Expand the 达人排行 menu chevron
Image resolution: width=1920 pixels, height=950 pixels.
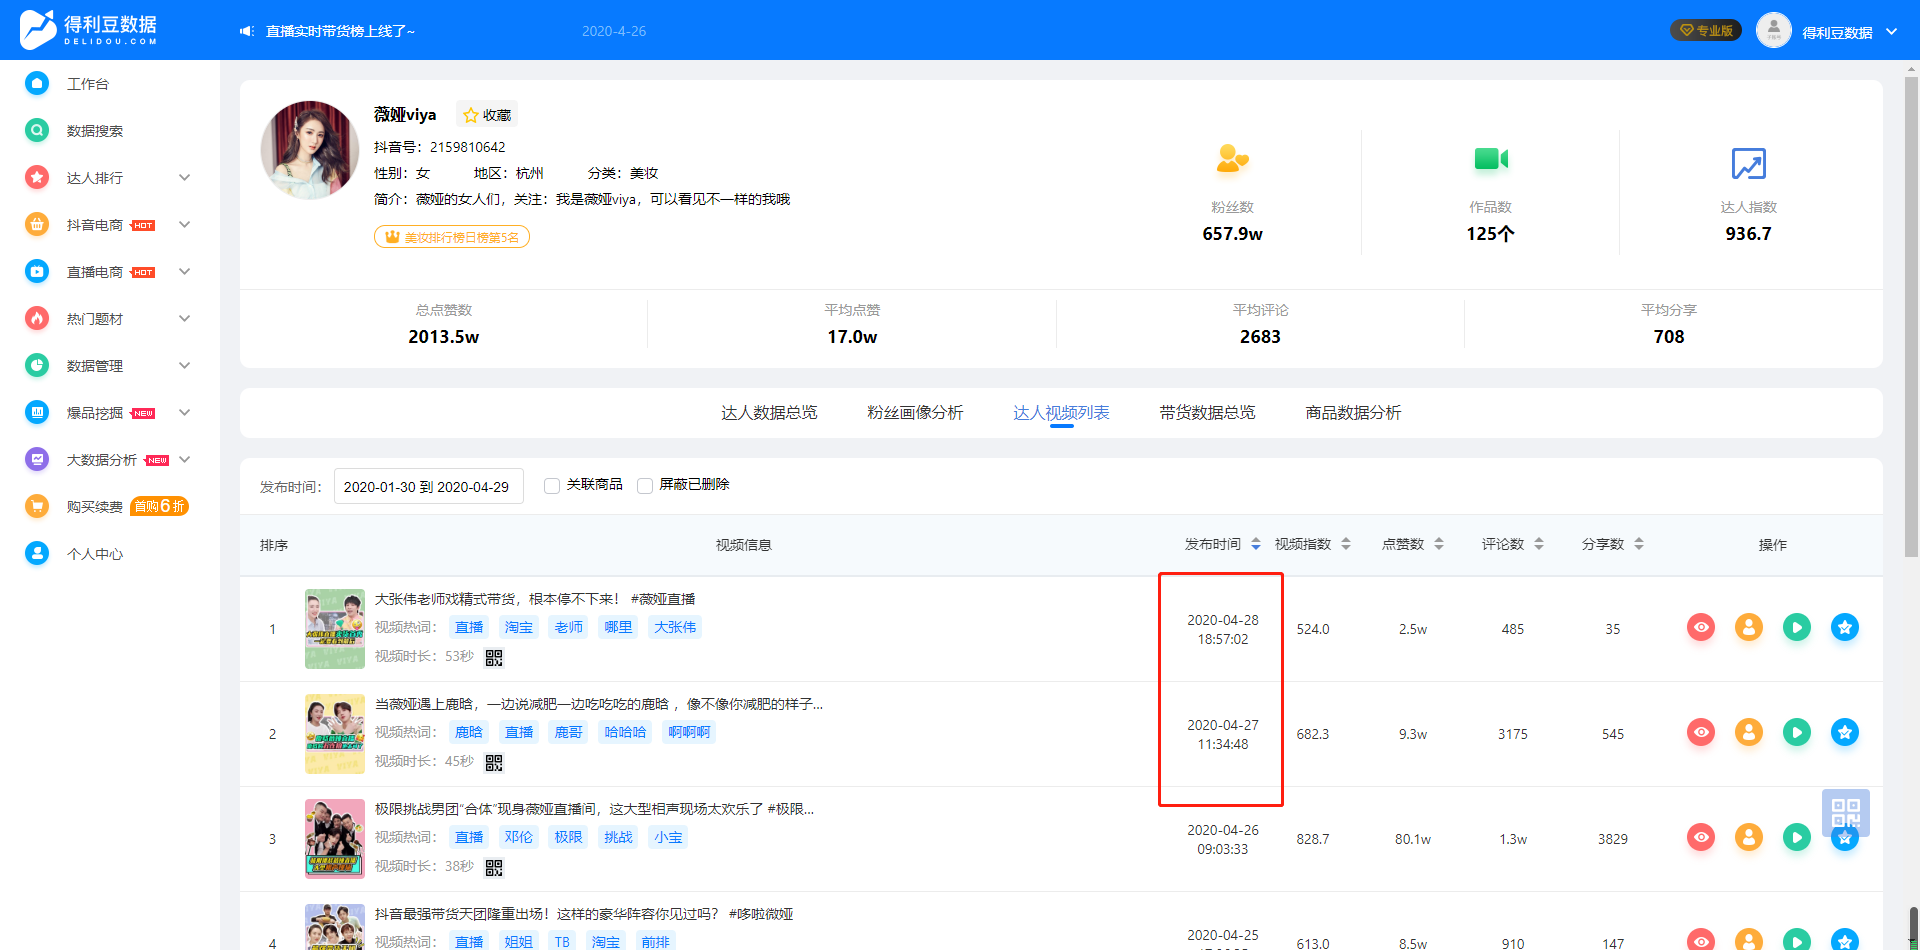[184, 177]
